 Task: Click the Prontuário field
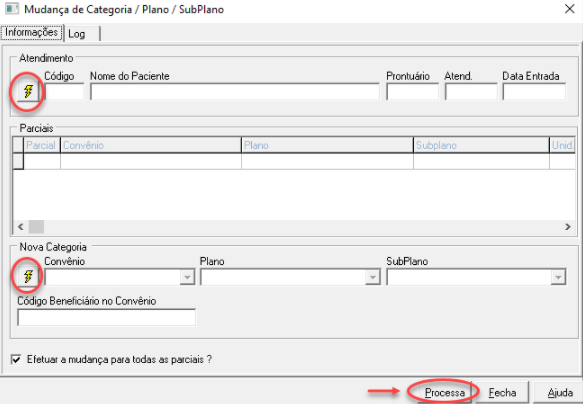point(413,92)
